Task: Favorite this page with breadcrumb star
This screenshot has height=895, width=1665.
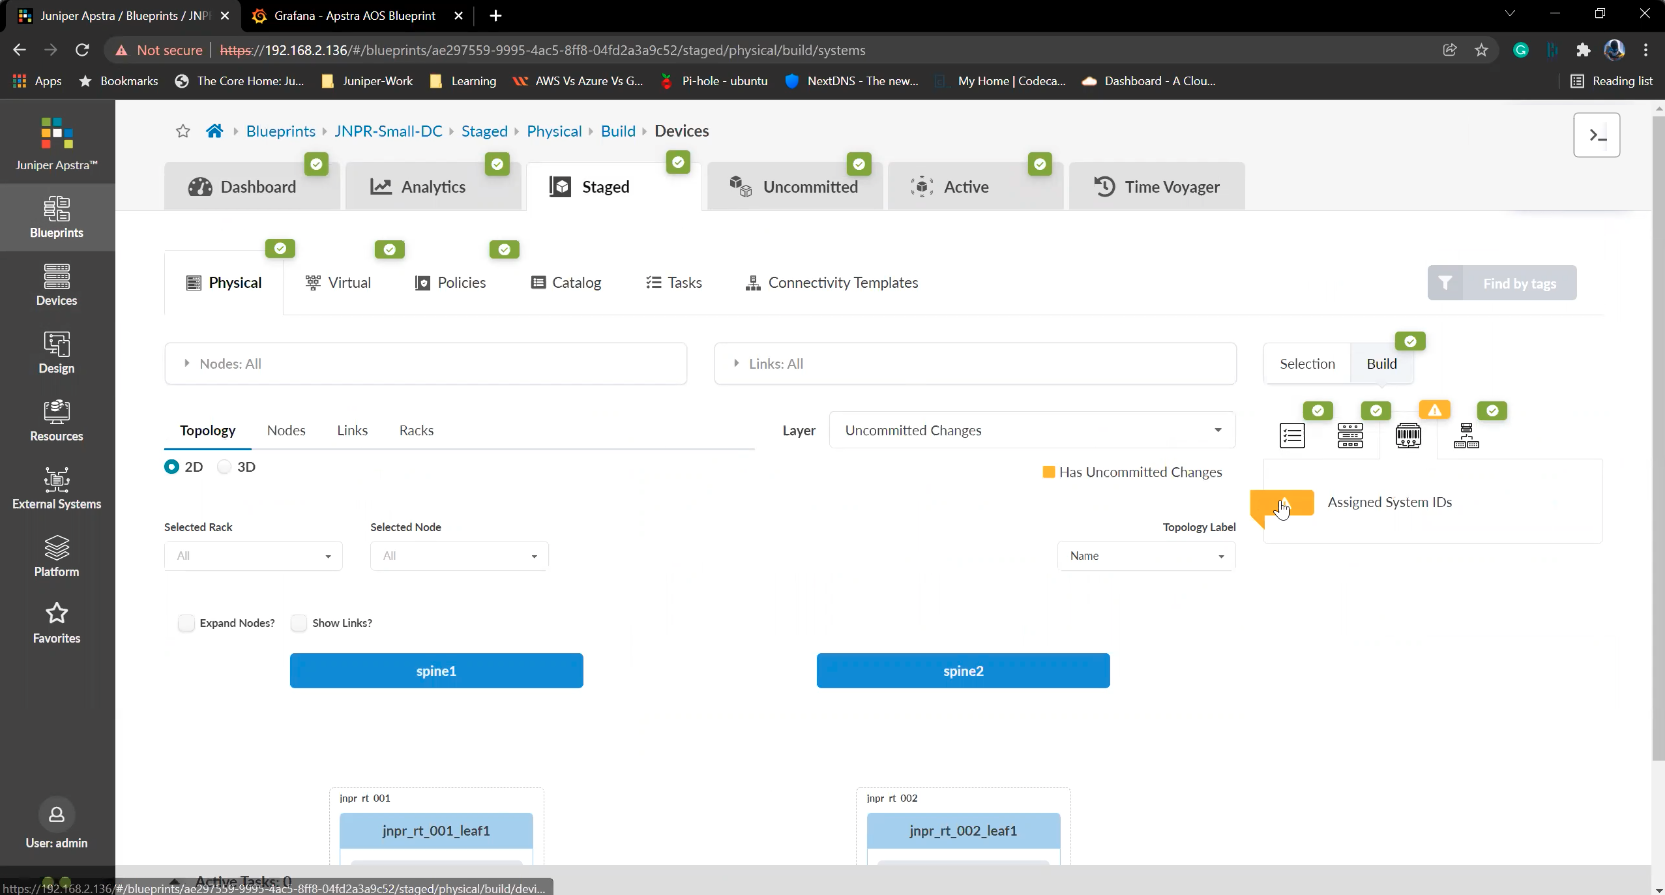Action: coord(183,131)
